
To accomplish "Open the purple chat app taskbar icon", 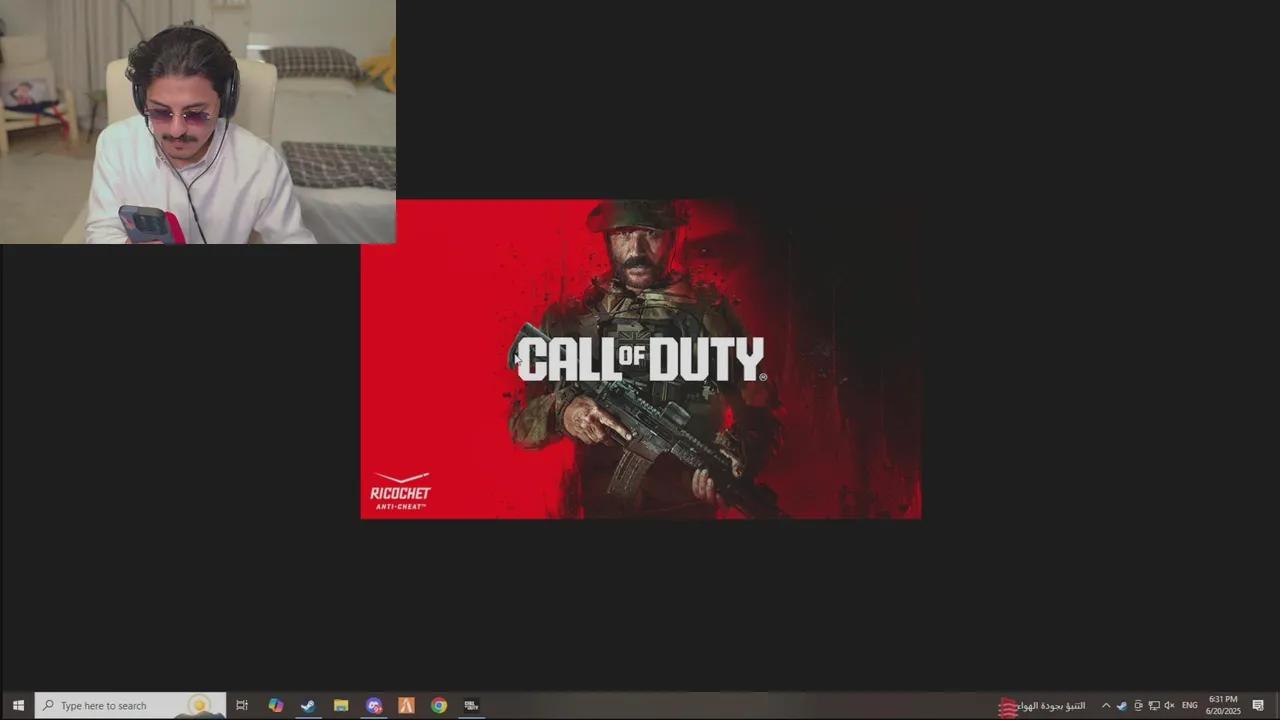I will point(374,705).
